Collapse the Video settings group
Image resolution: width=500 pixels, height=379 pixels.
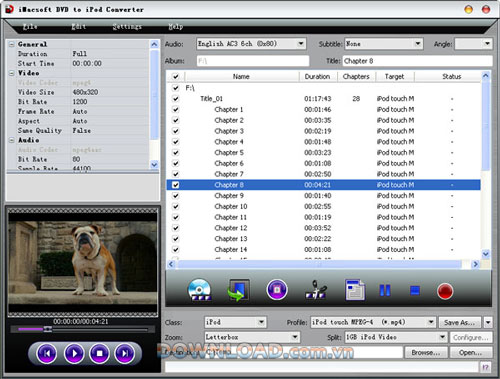[12, 73]
